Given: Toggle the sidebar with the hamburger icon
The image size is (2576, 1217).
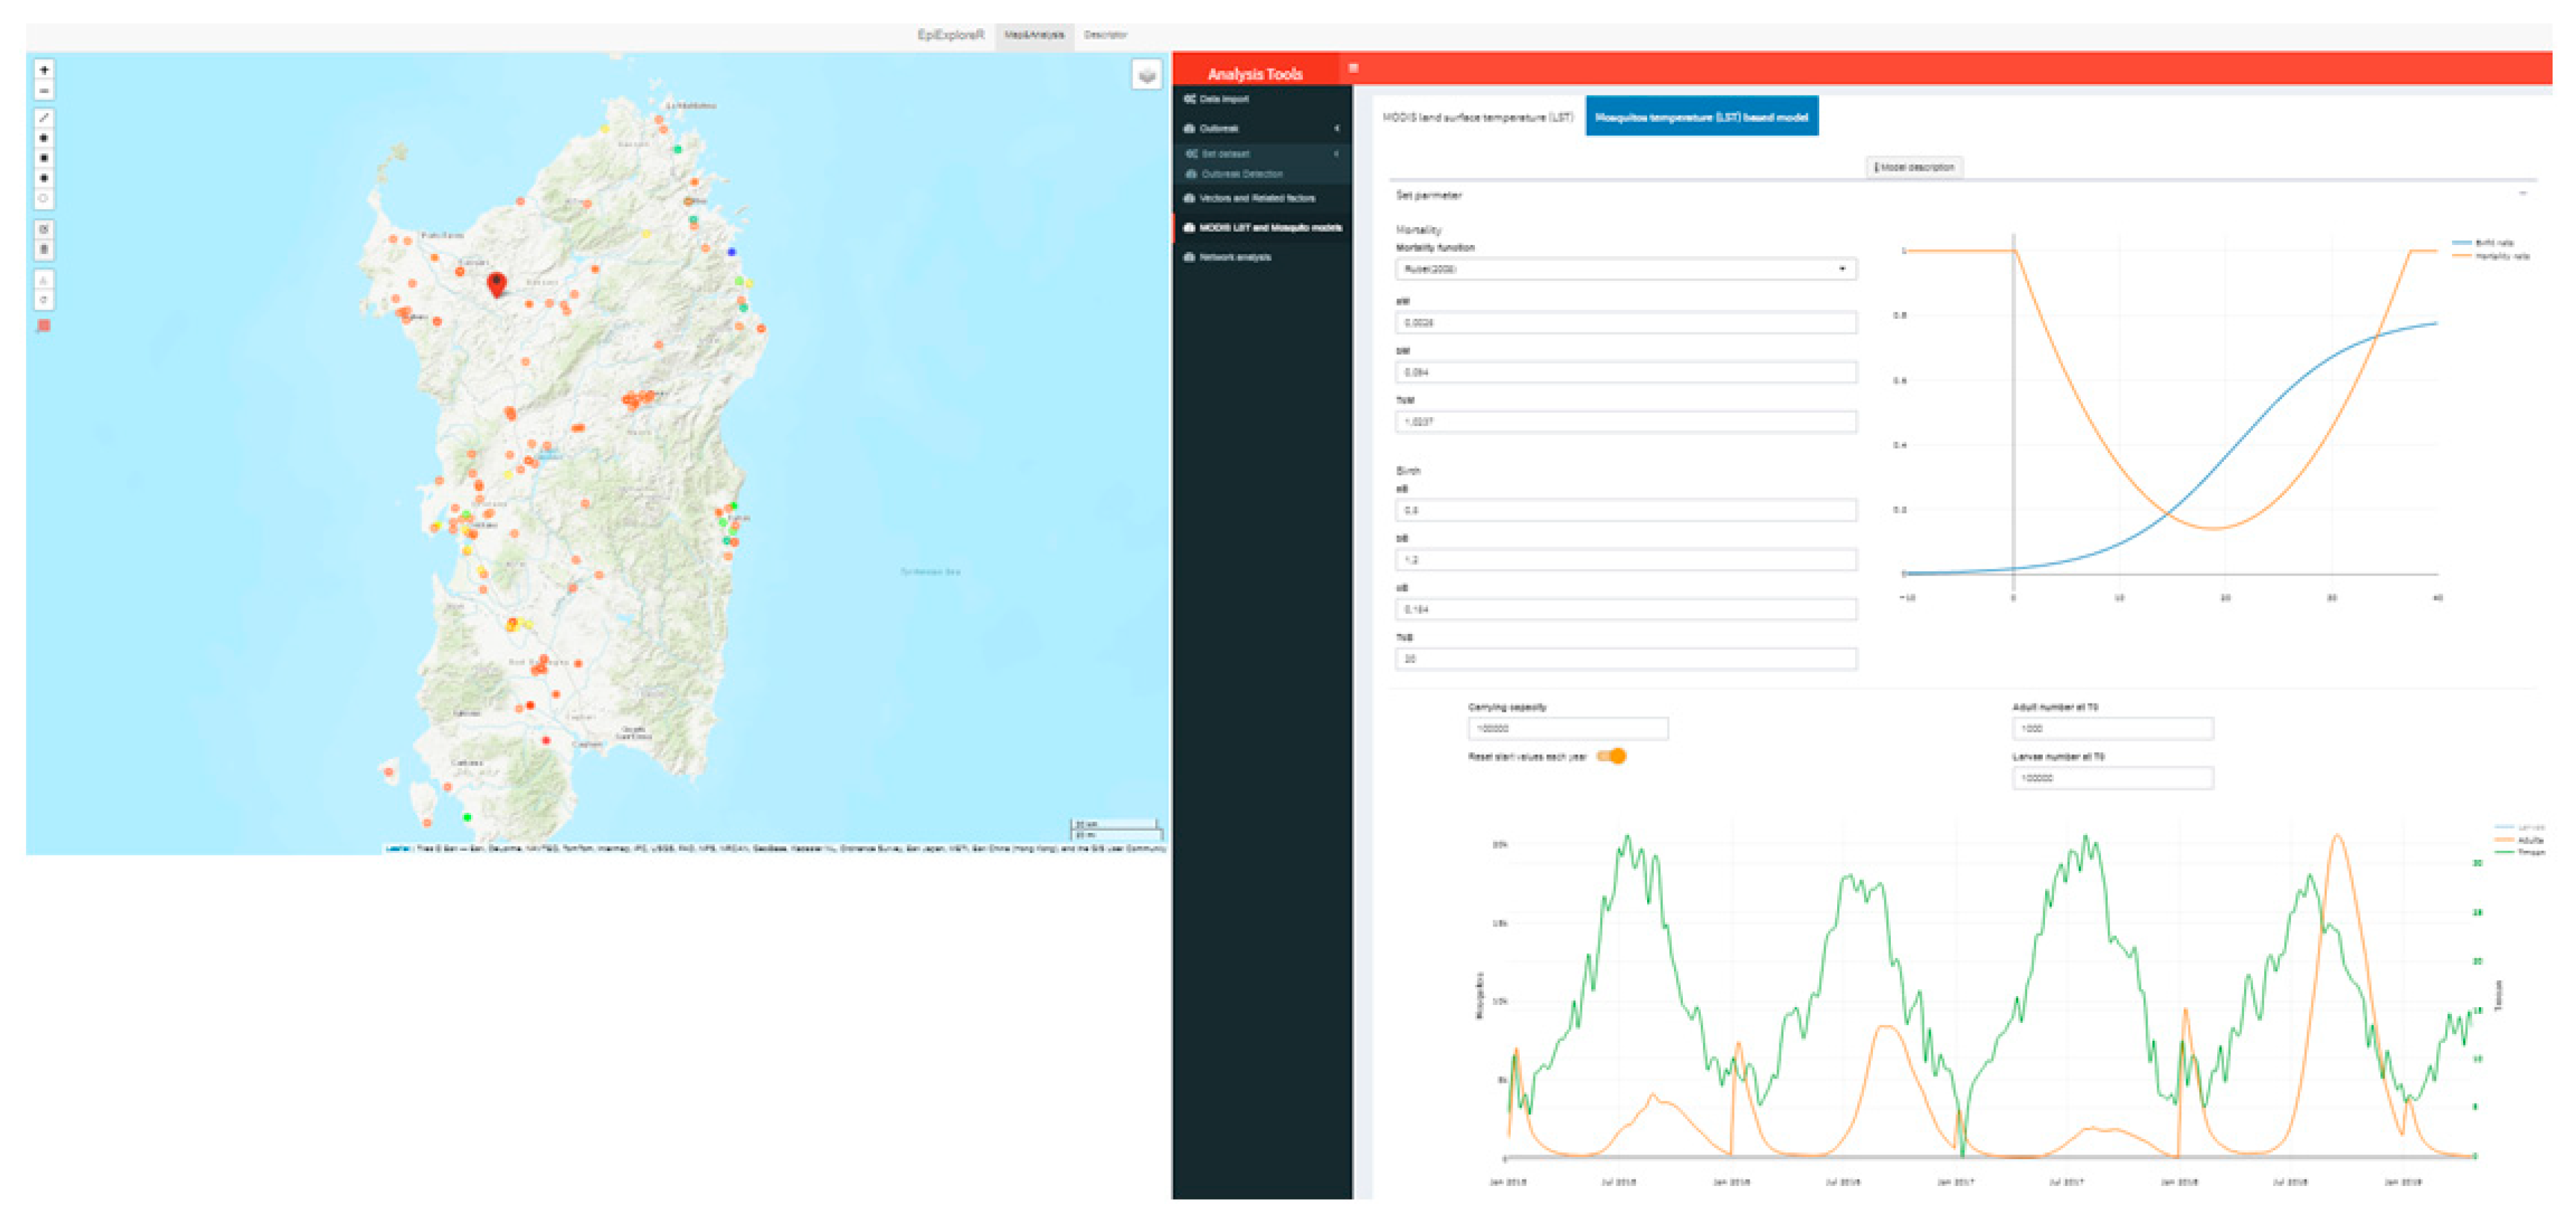Looking at the screenshot, I should click(1353, 69).
